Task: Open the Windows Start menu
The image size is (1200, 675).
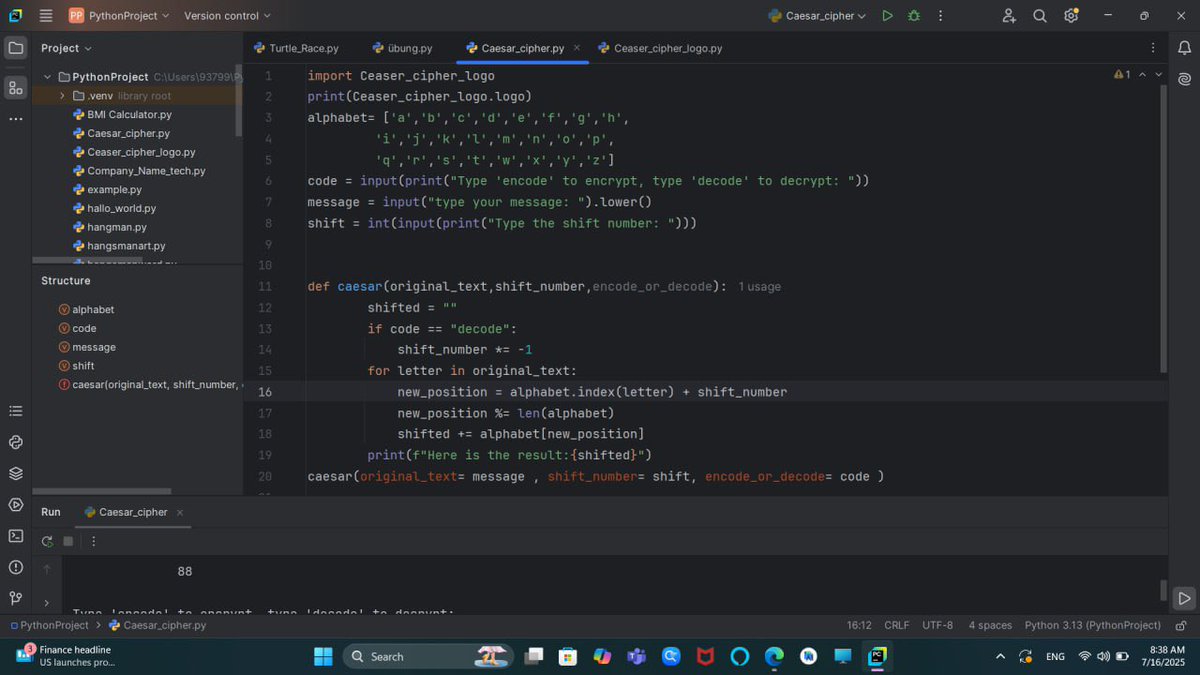Action: [x=323, y=656]
